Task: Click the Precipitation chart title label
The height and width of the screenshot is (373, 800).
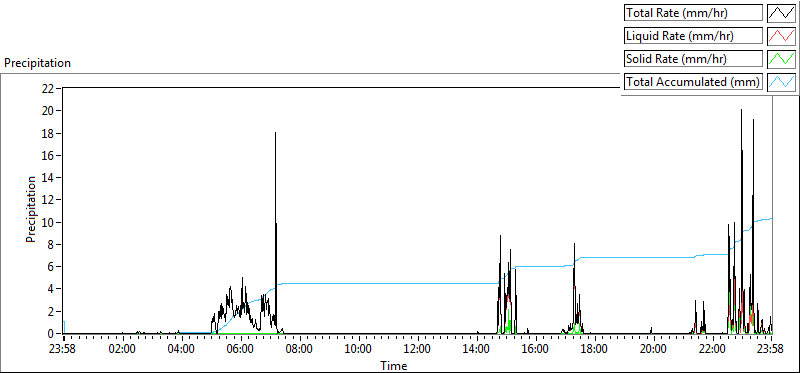Action: tap(37, 63)
